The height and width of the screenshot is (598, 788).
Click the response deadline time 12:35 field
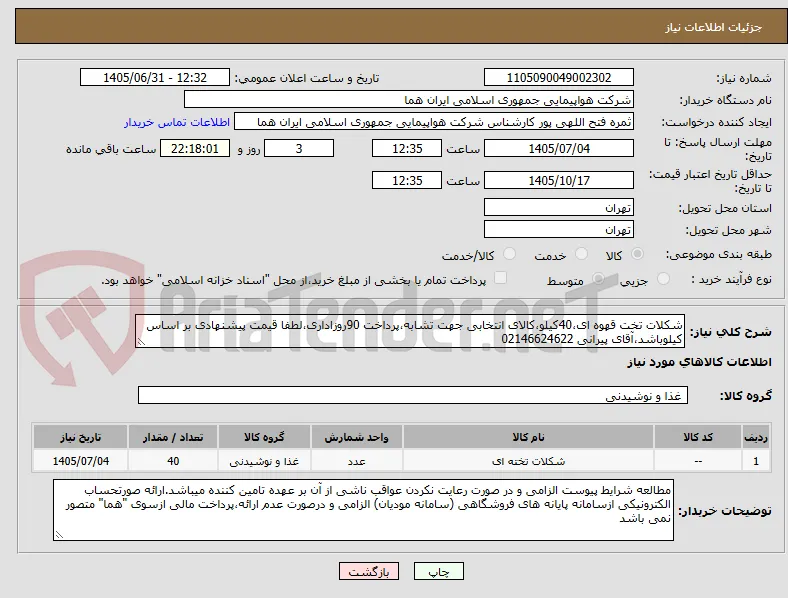click(407, 148)
